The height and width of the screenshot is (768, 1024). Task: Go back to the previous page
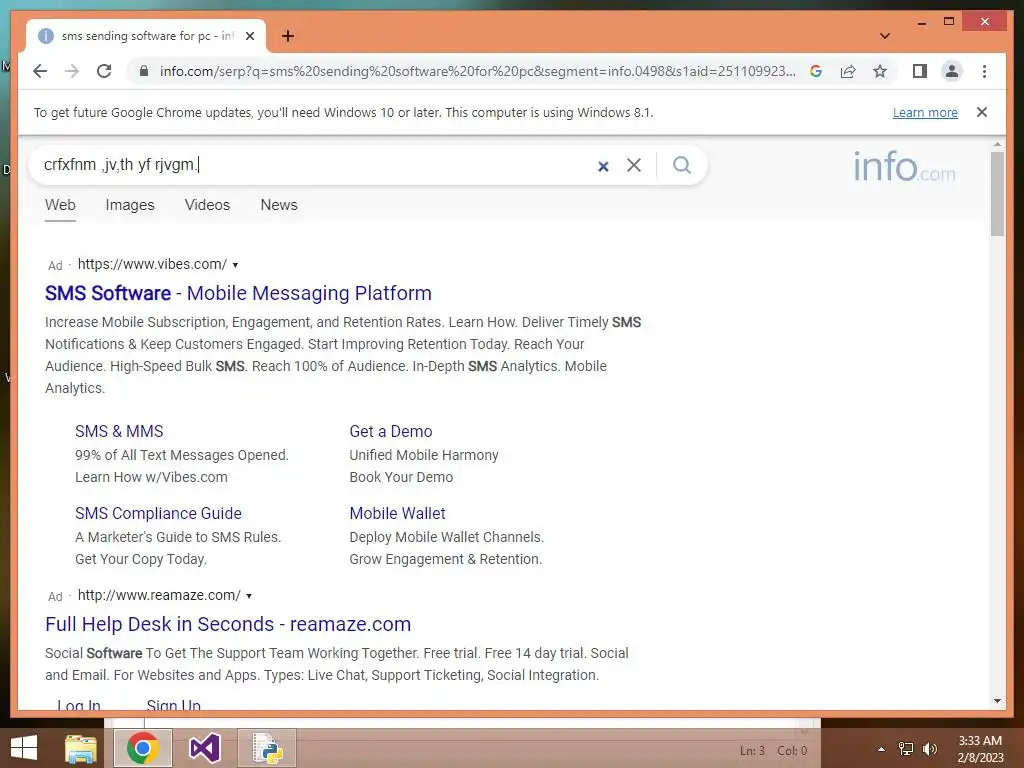[x=40, y=71]
